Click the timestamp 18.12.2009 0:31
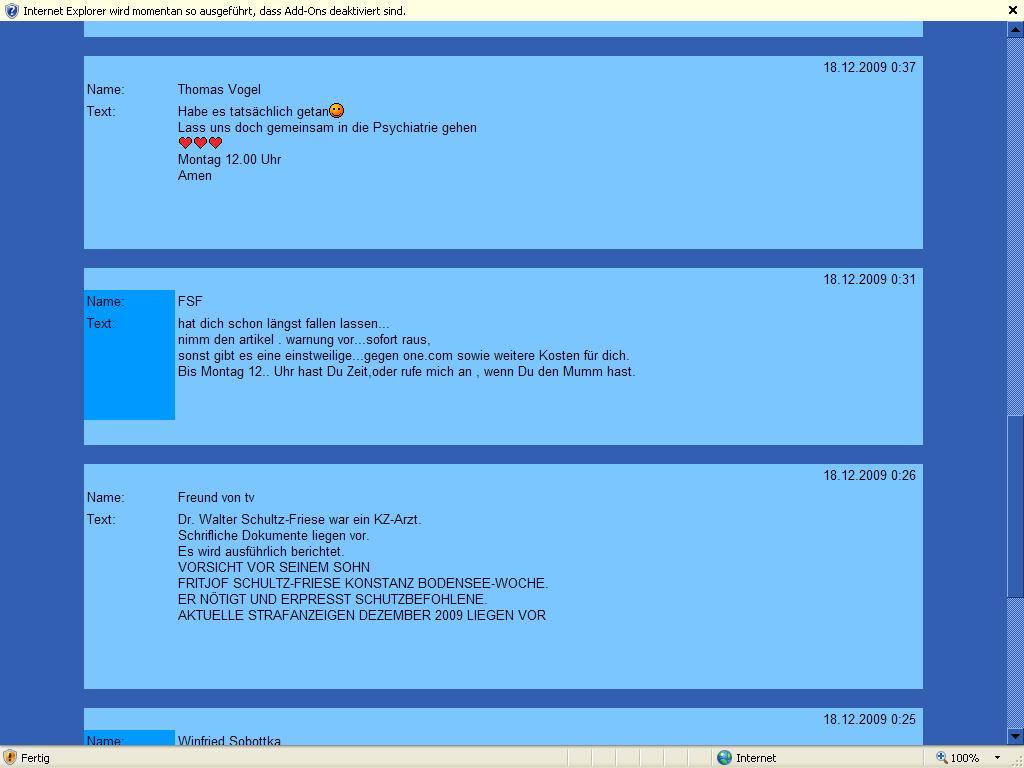Viewport: 1024px width, 768px height. click(x=869, y=279)
